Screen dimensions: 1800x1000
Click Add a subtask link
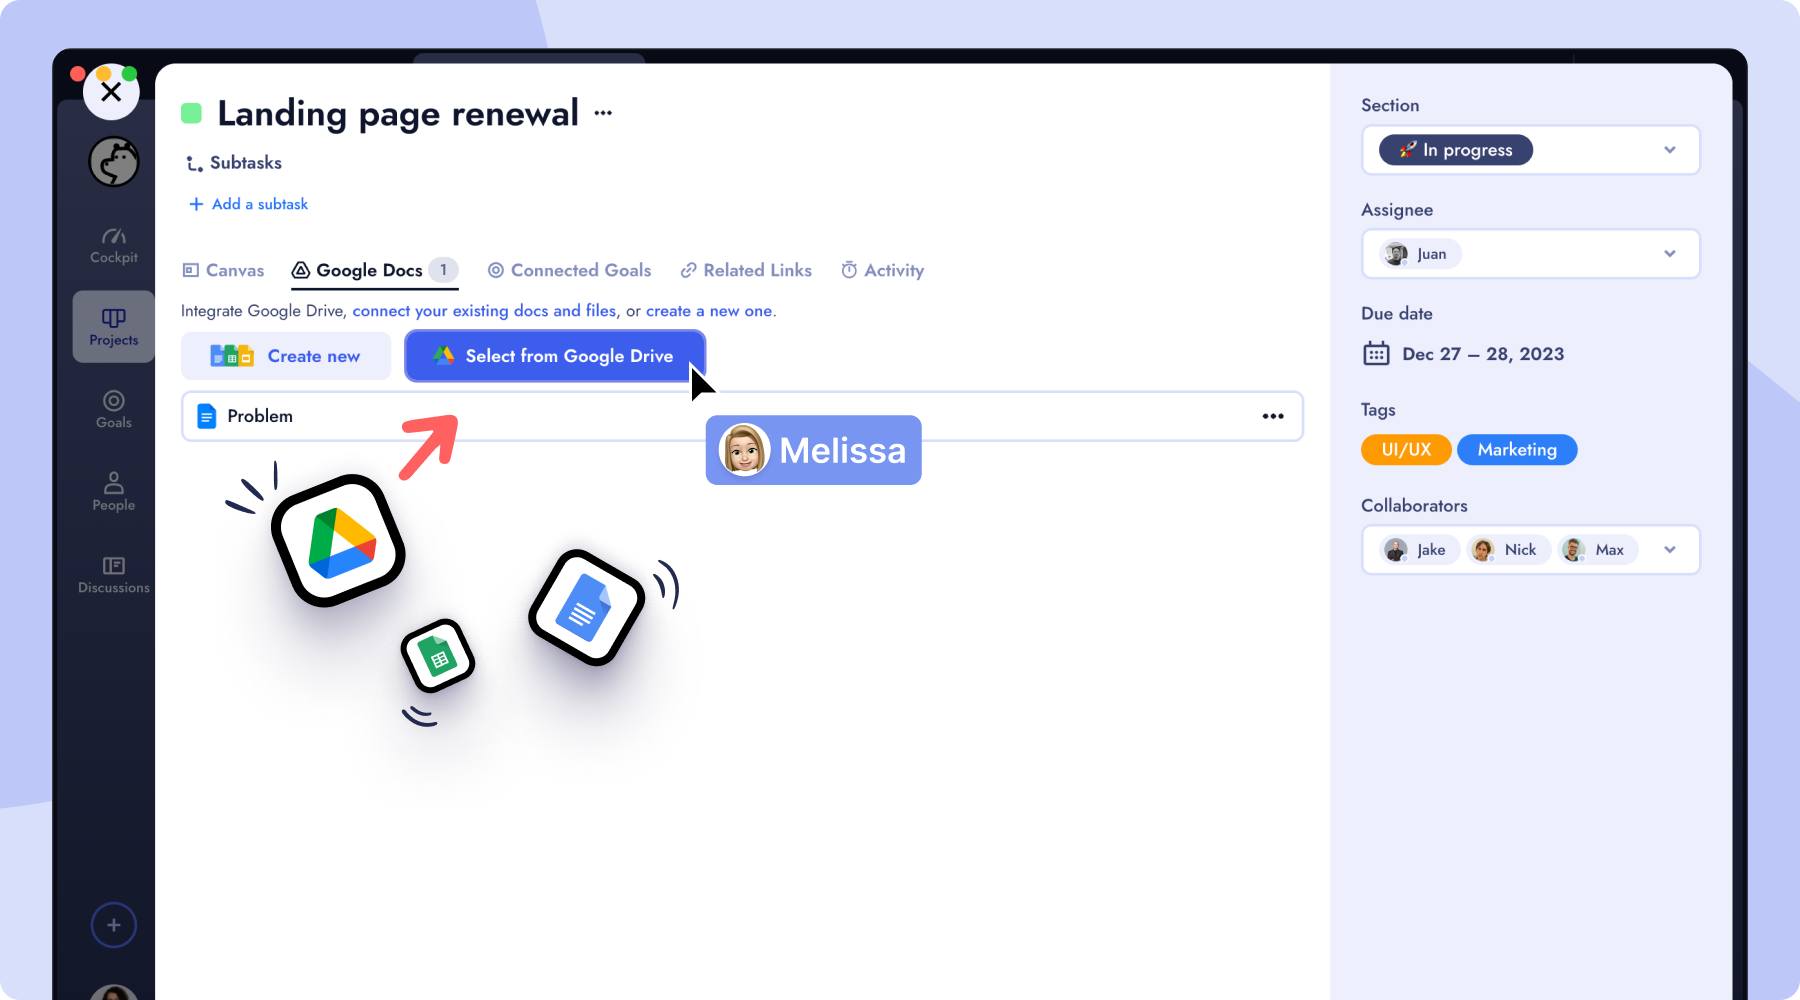[249, 204]
